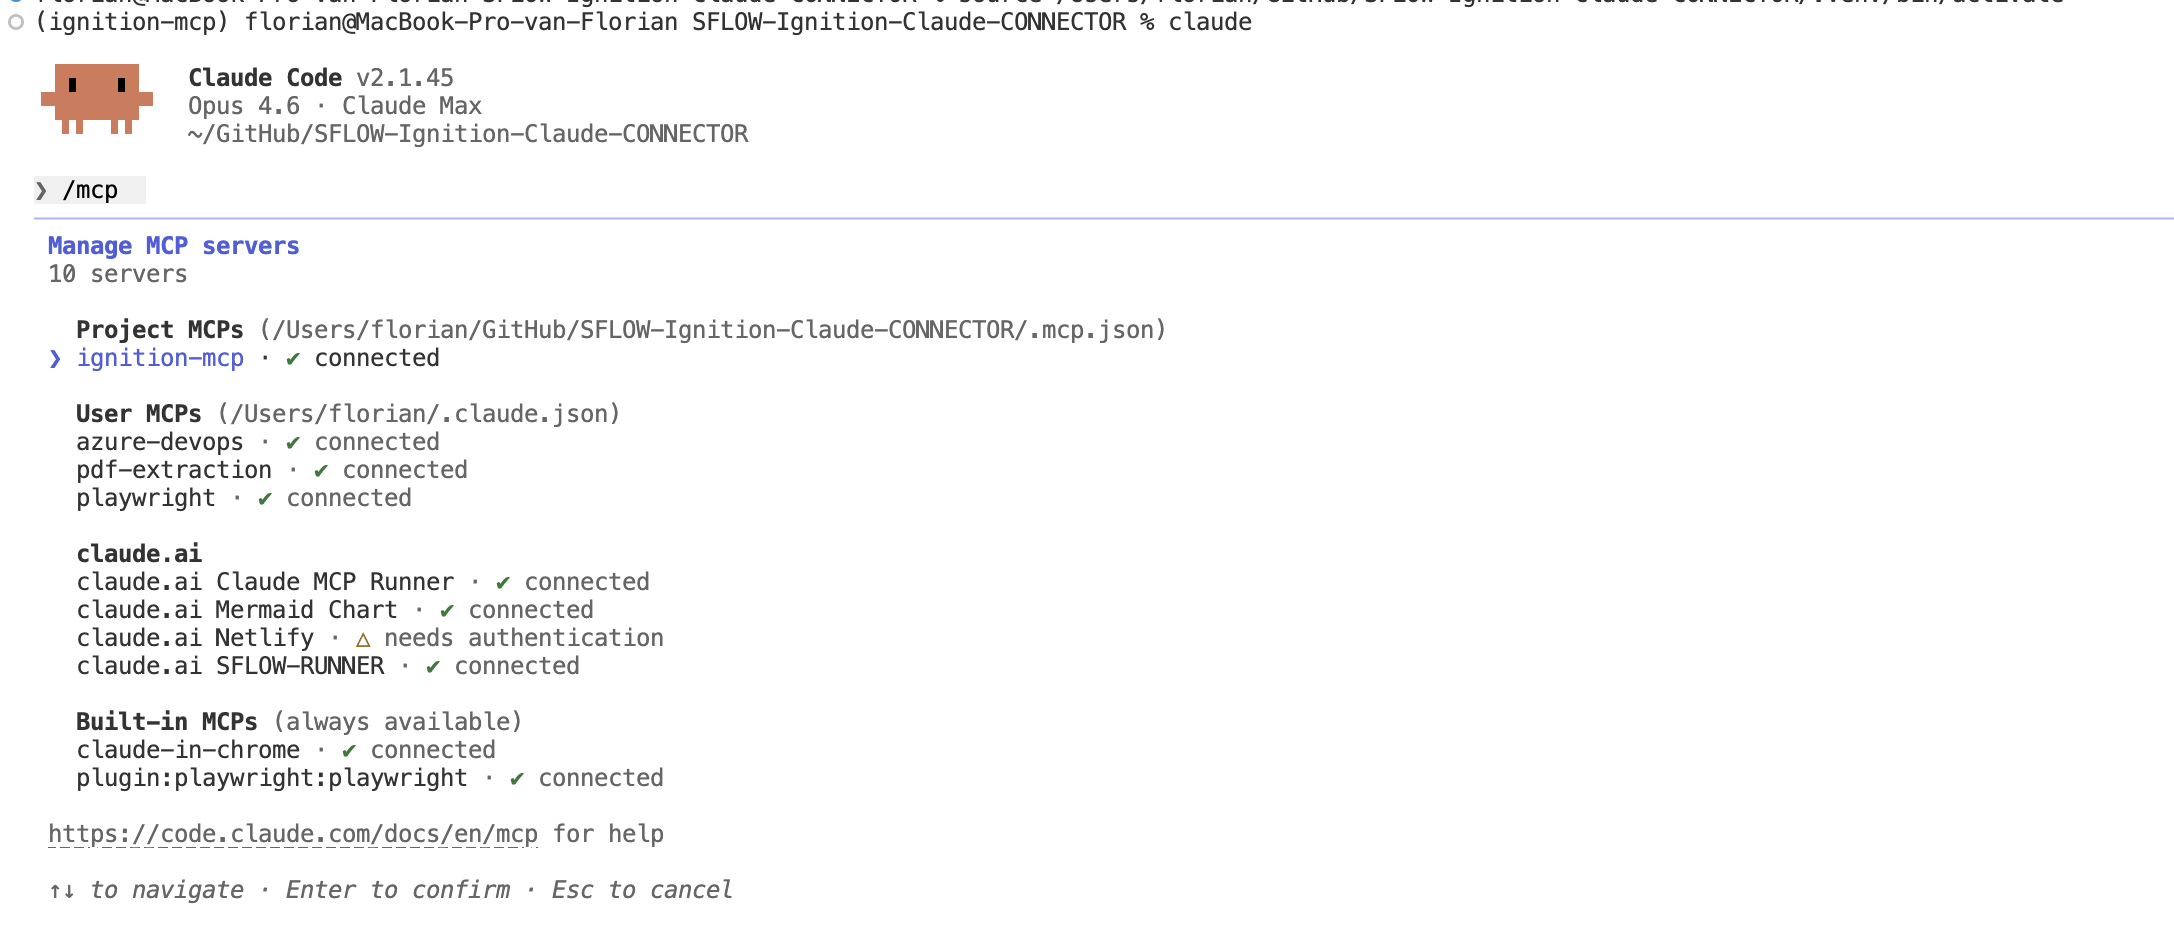
Task: Select the User MCPs section header
Action: click(x=139, y=413)
